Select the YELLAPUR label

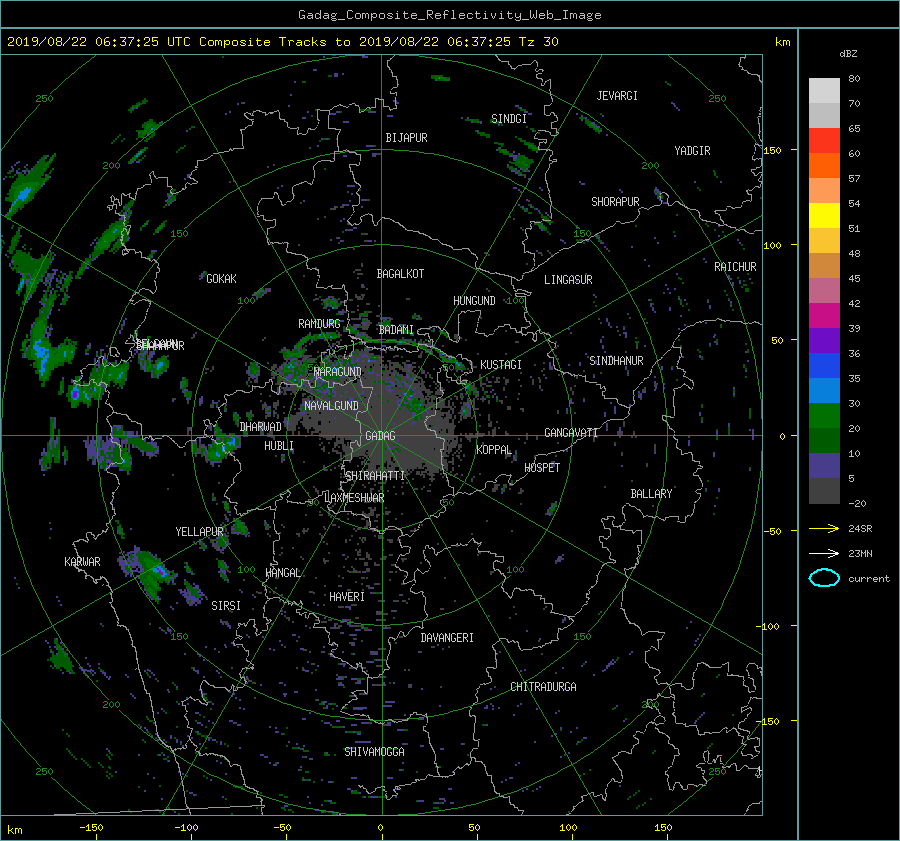pyautogui.click(x=199, y=532)
